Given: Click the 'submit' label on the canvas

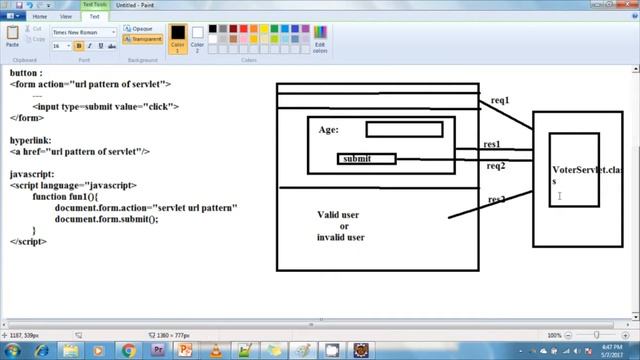Looking at the screenshot, I should click(357, 158).
